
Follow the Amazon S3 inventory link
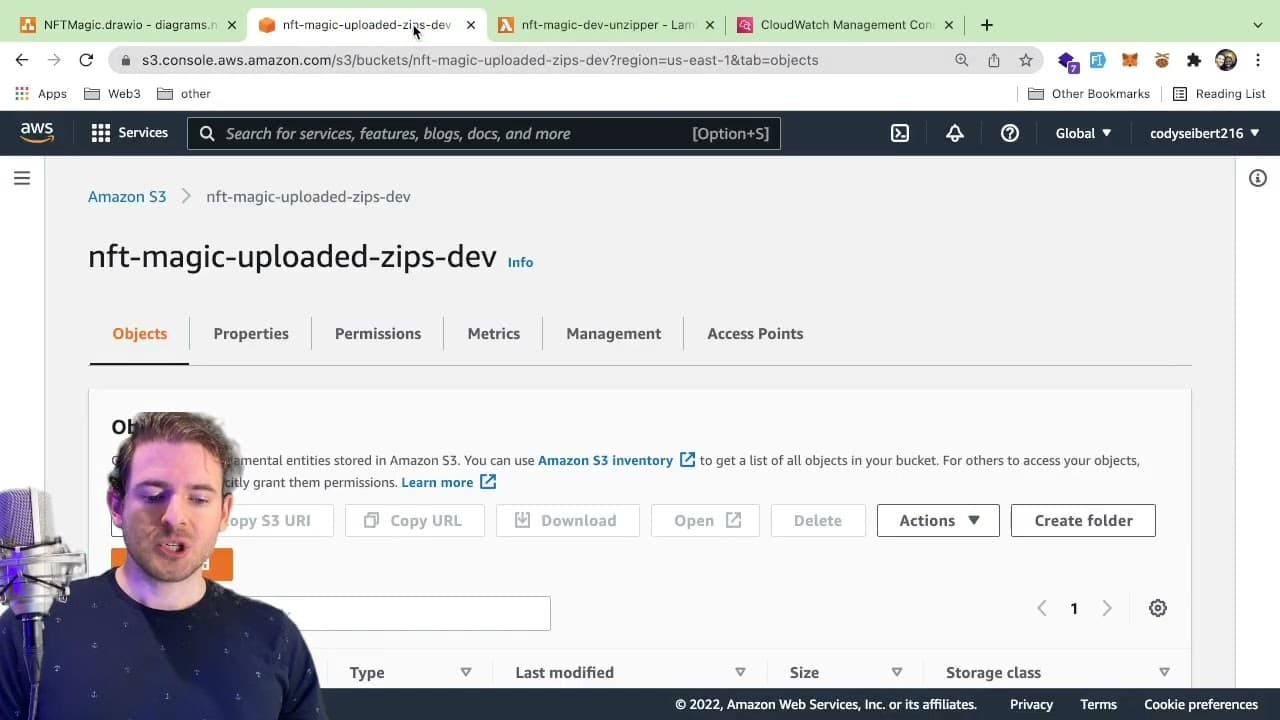605,460
